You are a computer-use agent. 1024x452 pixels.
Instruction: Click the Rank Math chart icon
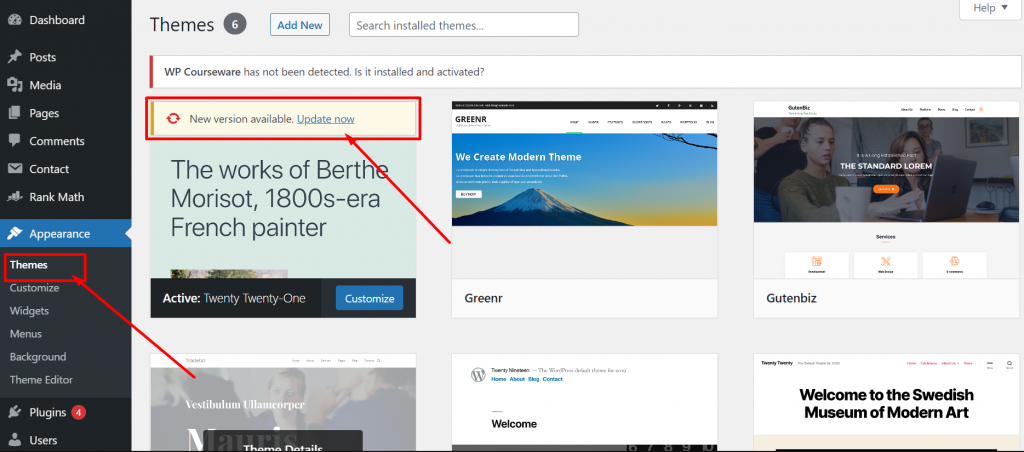point(15,198)
